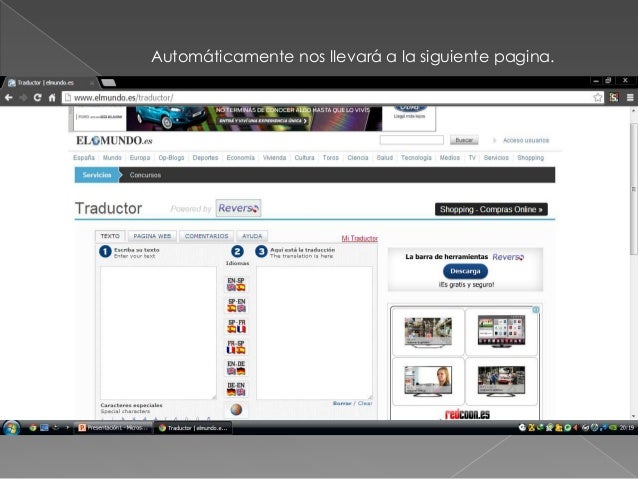
Task: Select the EN-DE language pair flags
Action: pyautogui.click(x=236, y=368)
